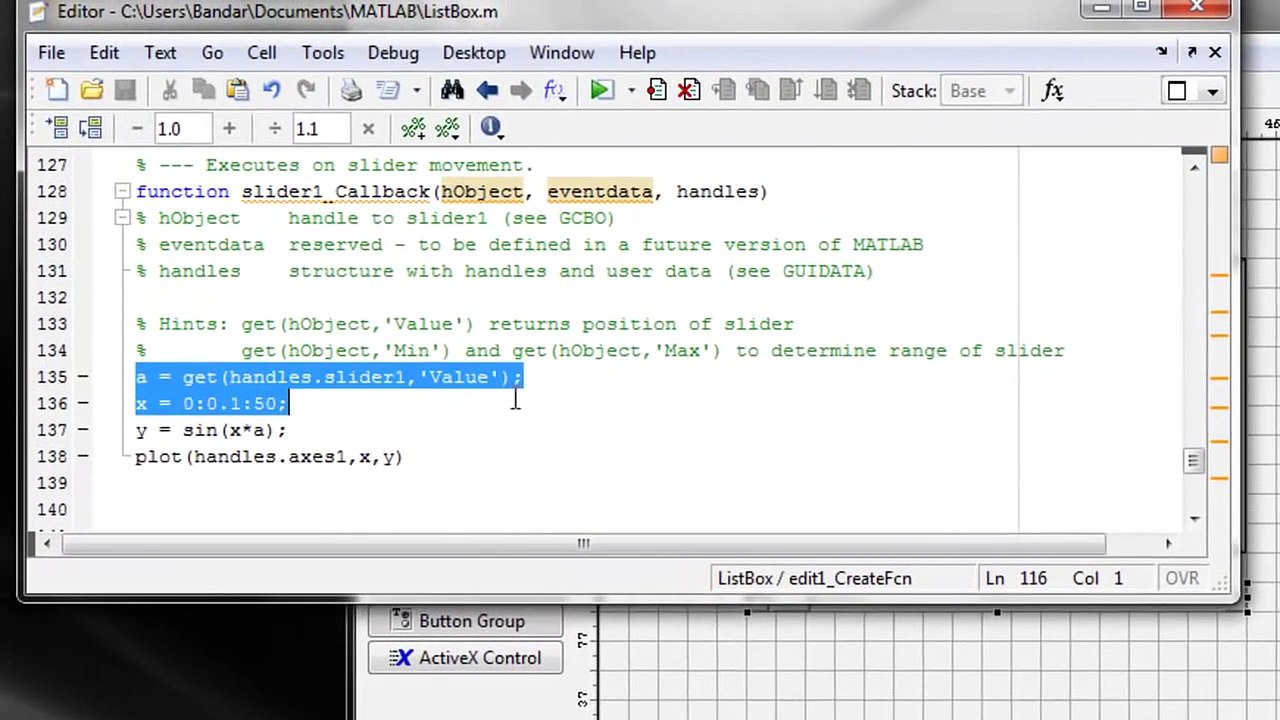
Task: Decrement value with the minus button
Action: point(137,128)
